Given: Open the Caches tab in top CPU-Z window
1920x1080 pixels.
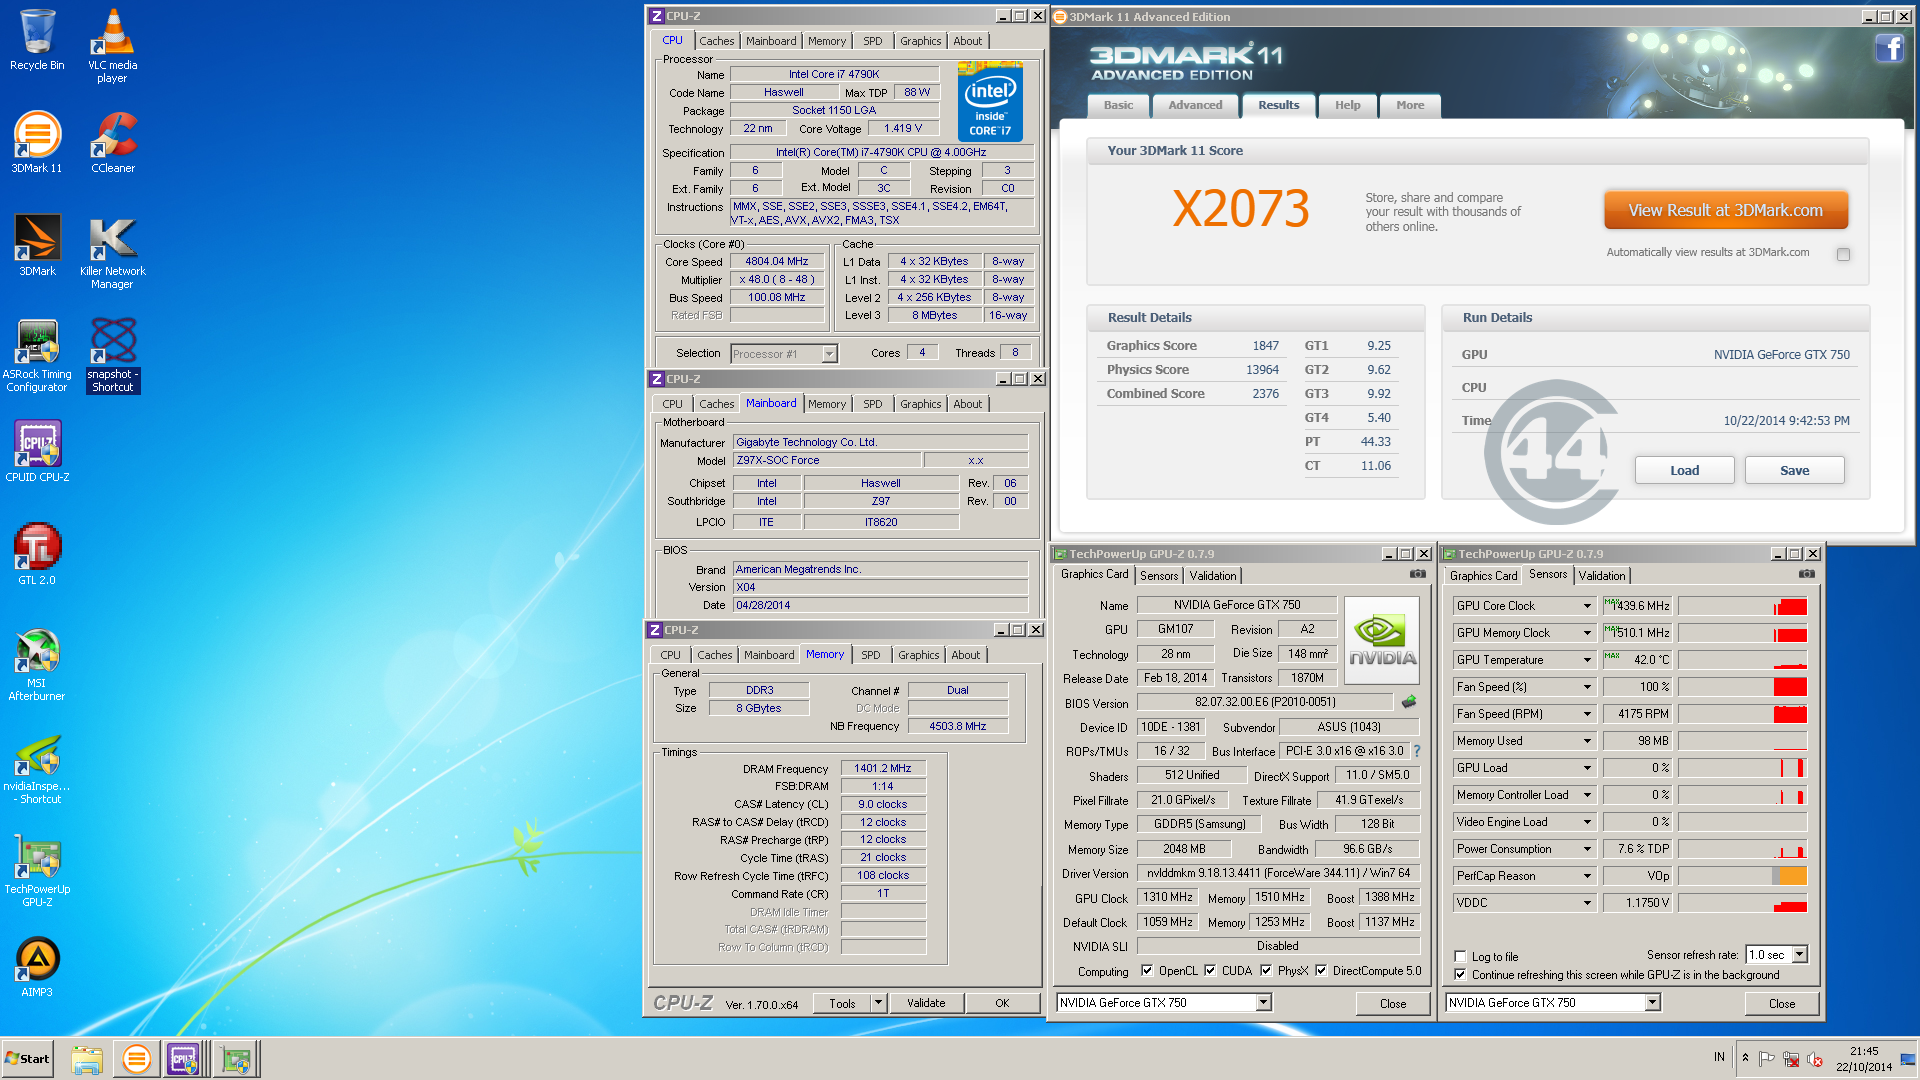Looking at the screenshot, I should point(716,41).
